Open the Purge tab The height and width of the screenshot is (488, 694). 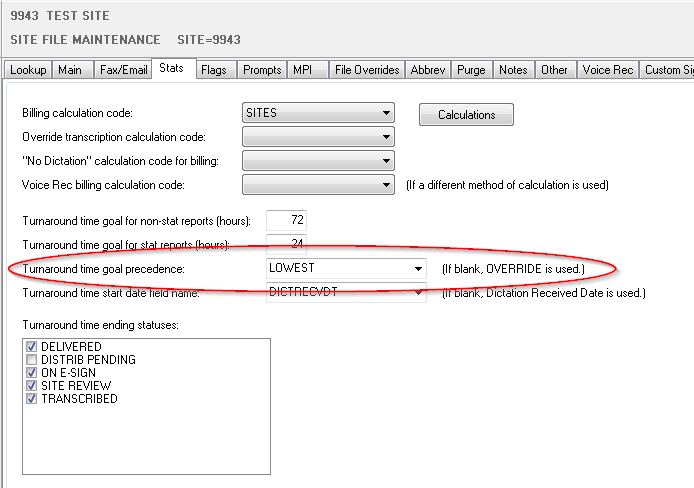(472, 70)
